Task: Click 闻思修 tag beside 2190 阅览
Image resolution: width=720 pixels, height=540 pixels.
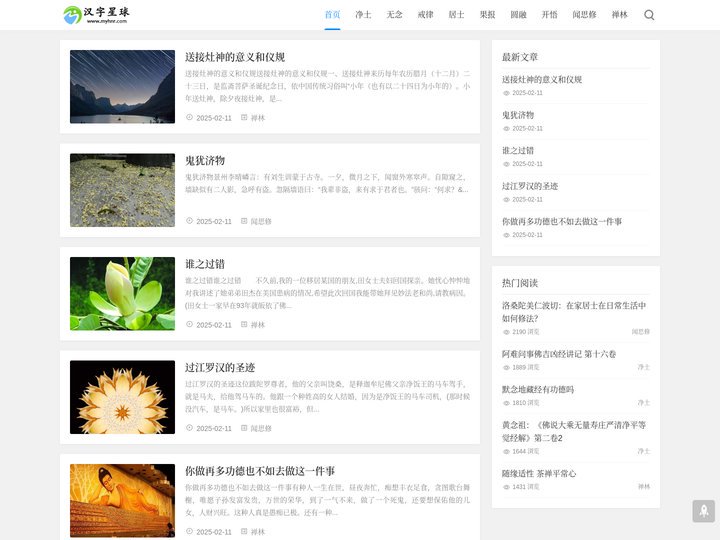Action: tap(641, 332)
